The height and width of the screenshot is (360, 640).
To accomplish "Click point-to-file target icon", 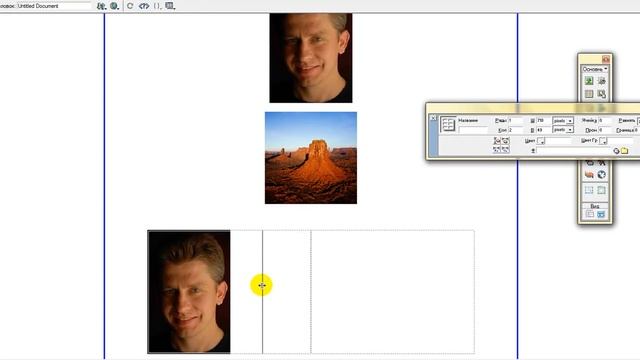I will click(616, 151).
